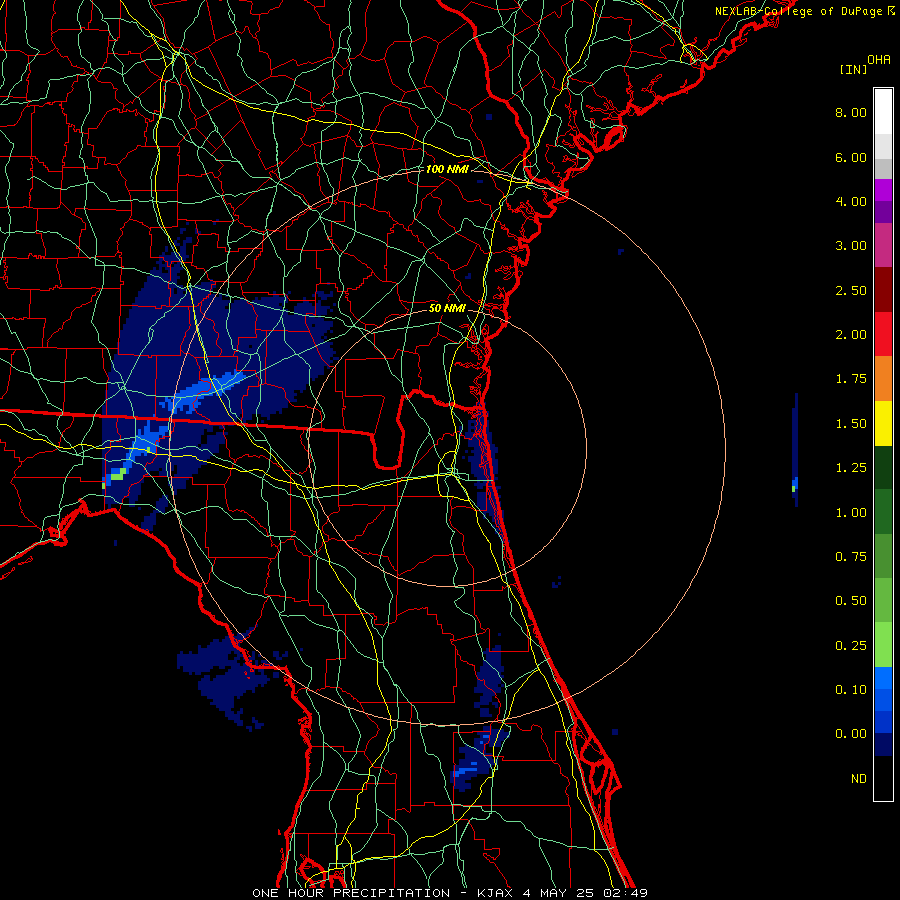Viewport: 900px width, 900px height.
Task: Click the 4 MAY 25 date in the caption
Action: 558,893
